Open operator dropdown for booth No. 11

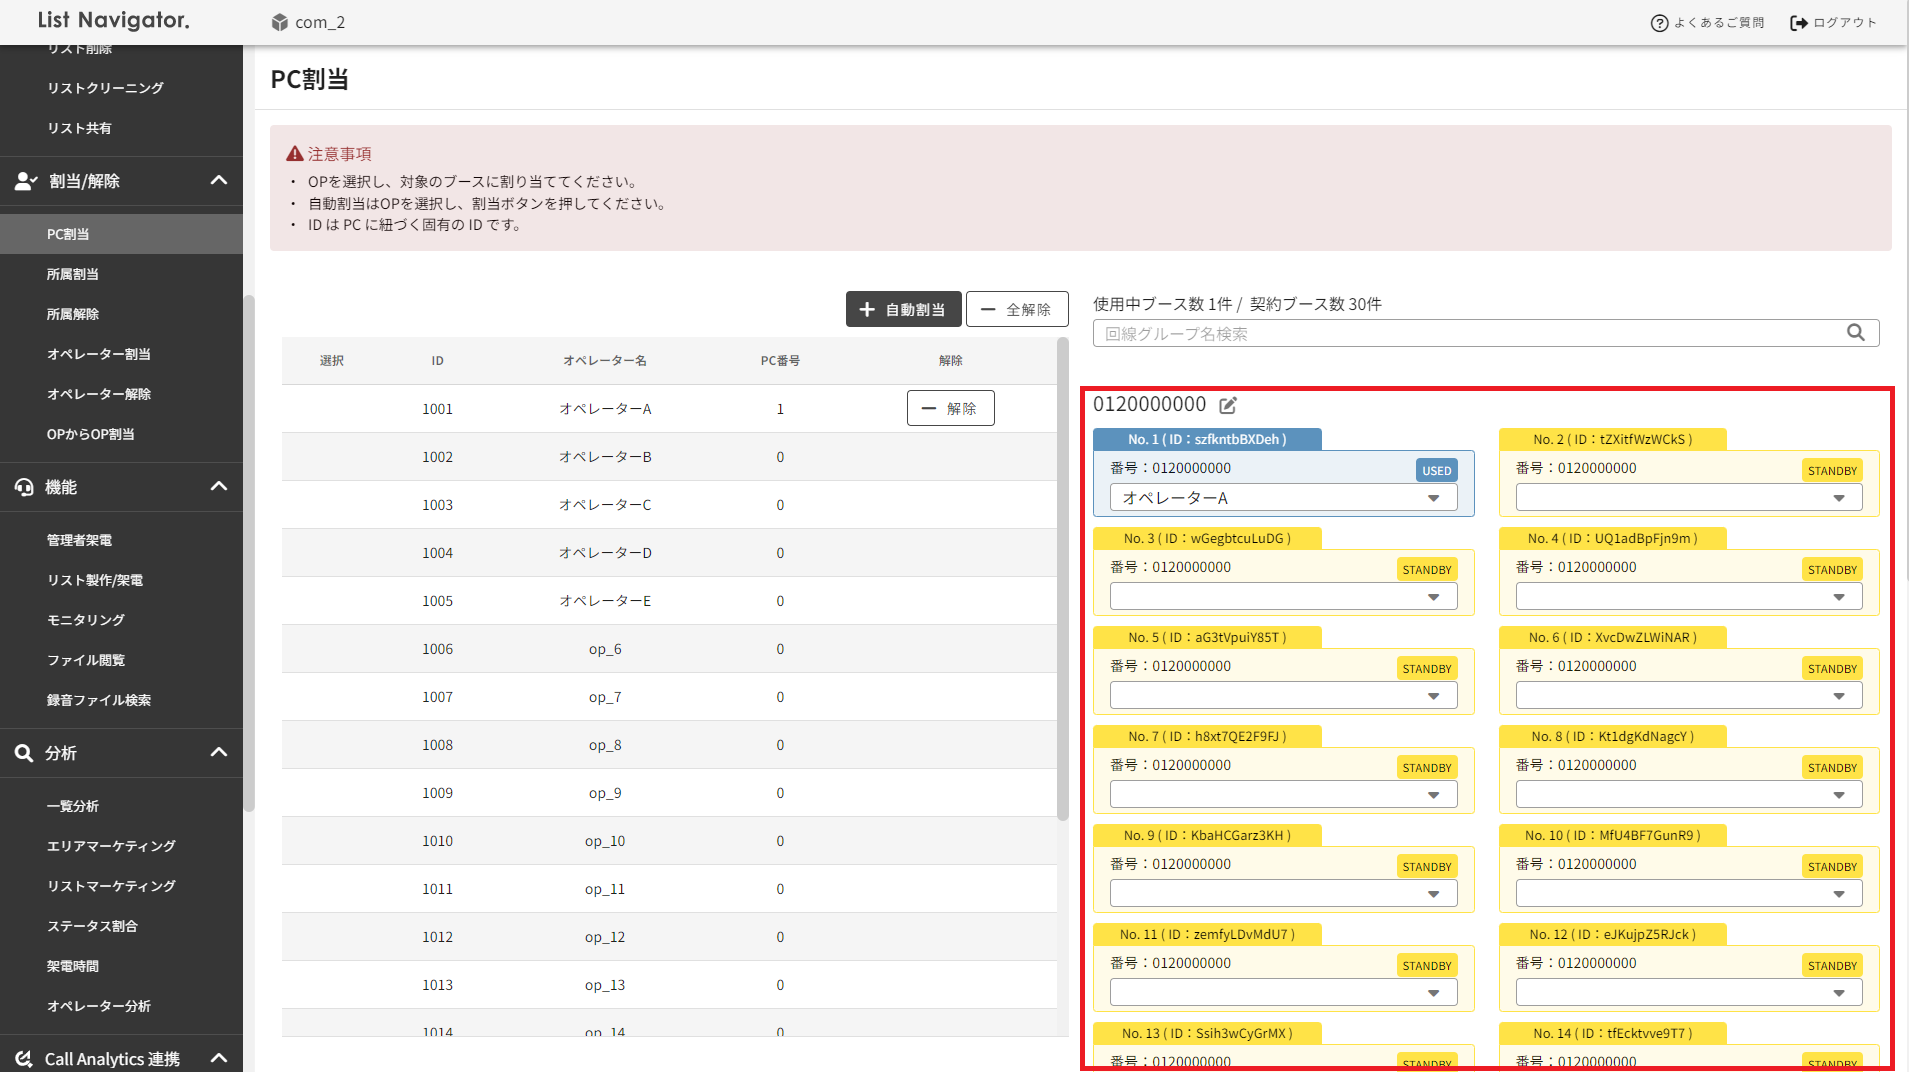(x=1283, y=993)
